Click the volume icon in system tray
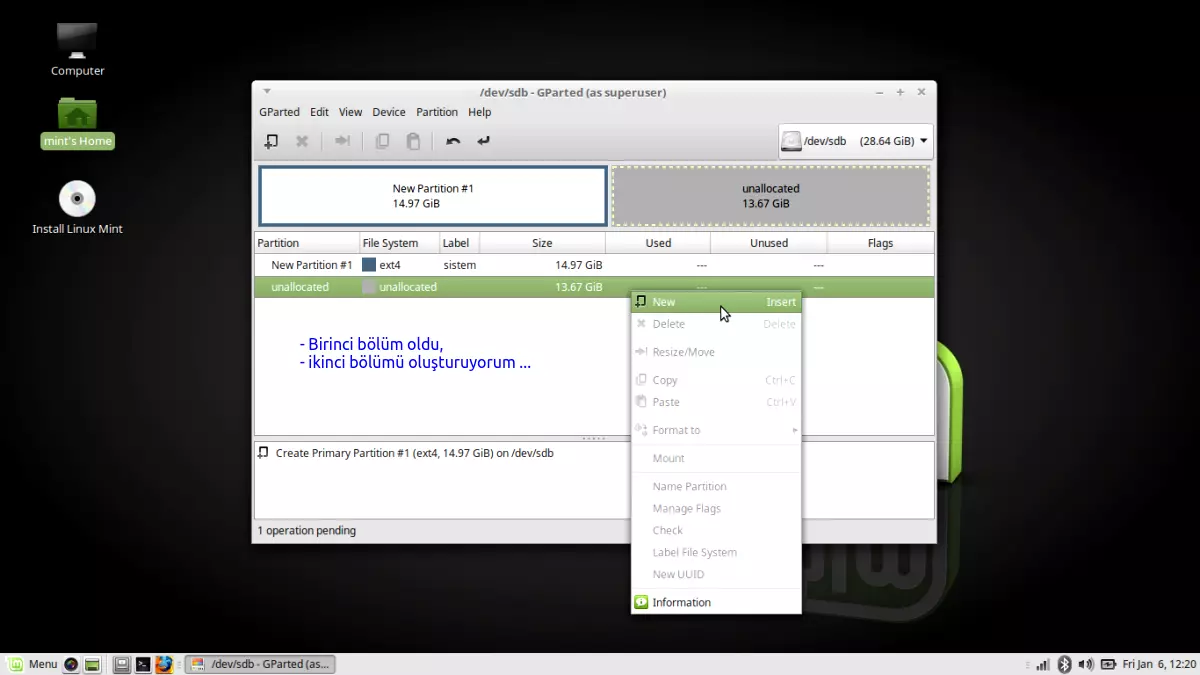 coord(1086,664)
